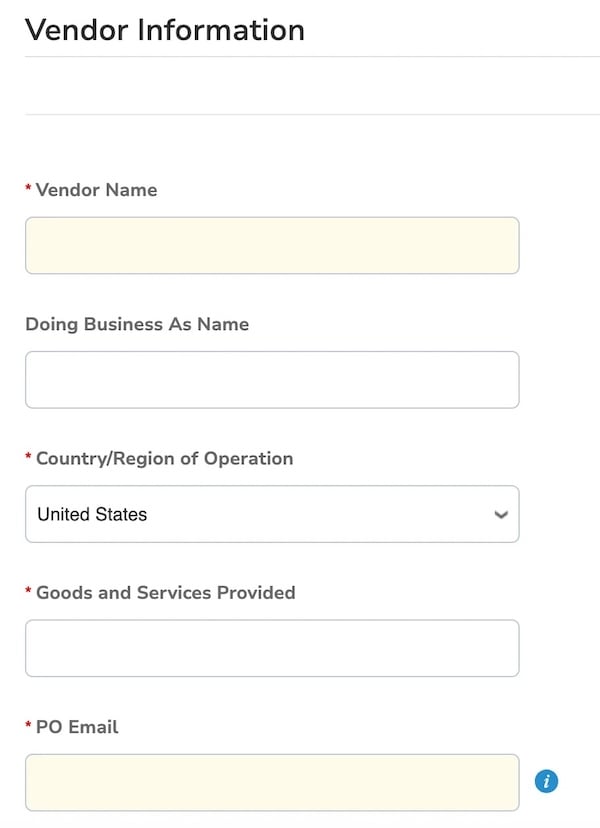
Task: Click the asterisk beside Goods and Services Provided
Action: 28,592
